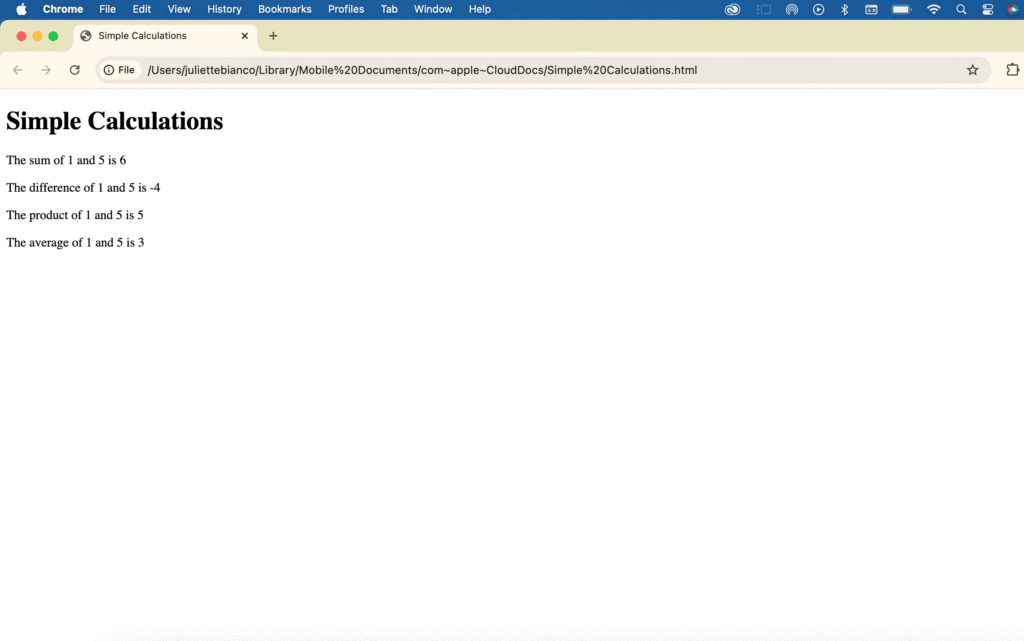Open the History menu

click(x=224, y=9)
